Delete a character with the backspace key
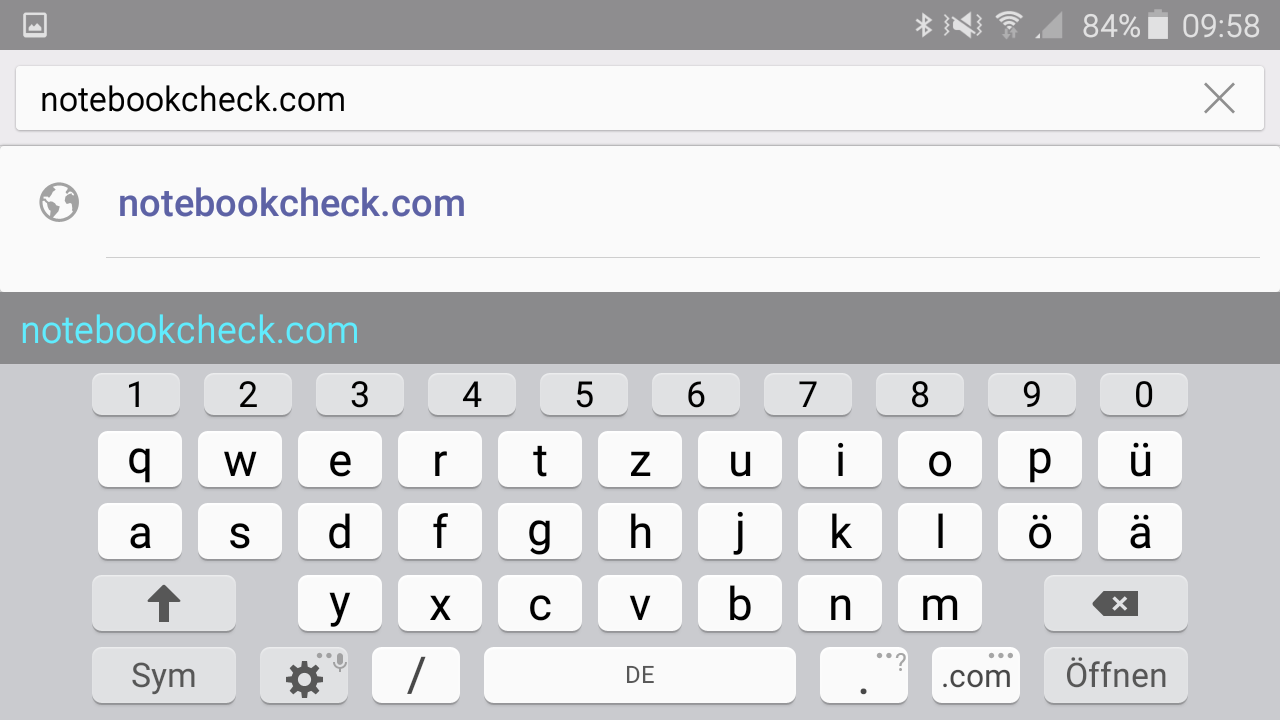This screenshot has height=720, width=1280. 1115,603
